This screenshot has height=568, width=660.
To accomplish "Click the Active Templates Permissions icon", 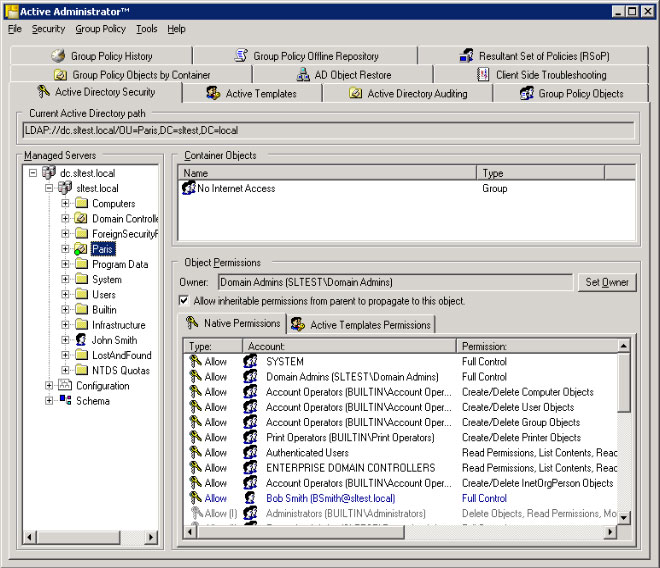I will (298, 324).
